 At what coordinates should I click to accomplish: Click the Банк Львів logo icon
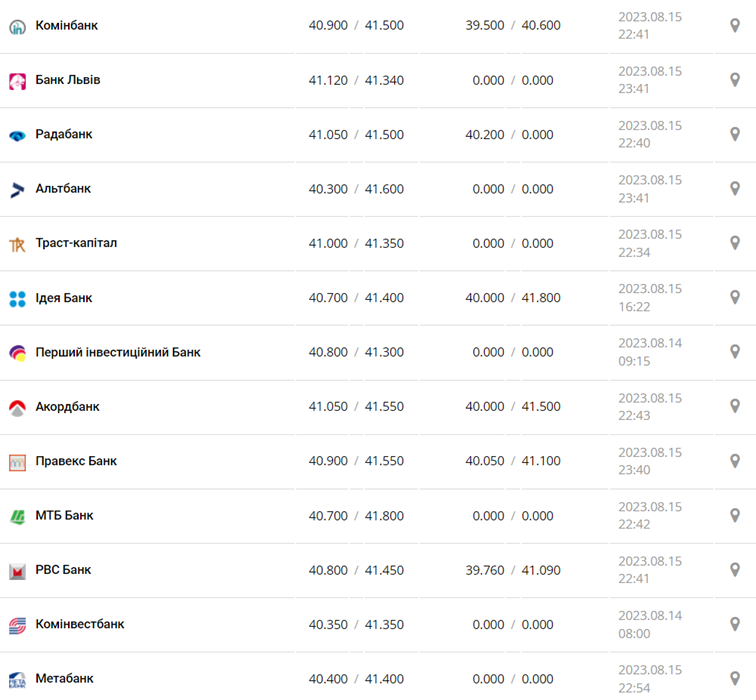click(x=17, y=81)
